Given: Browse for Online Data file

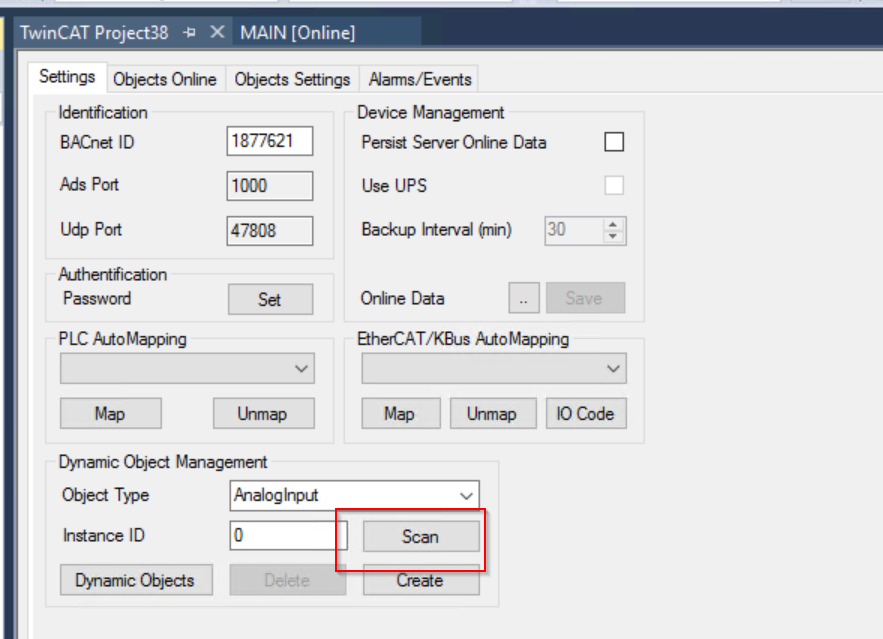Looking at the screenshot, I should click(524, 298).
